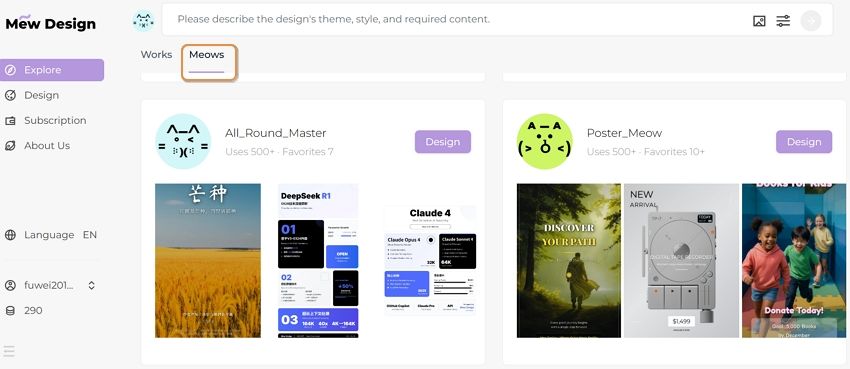Open image upload icon in prompt bar
Viewport: 850px width, 369px height.
759,21
